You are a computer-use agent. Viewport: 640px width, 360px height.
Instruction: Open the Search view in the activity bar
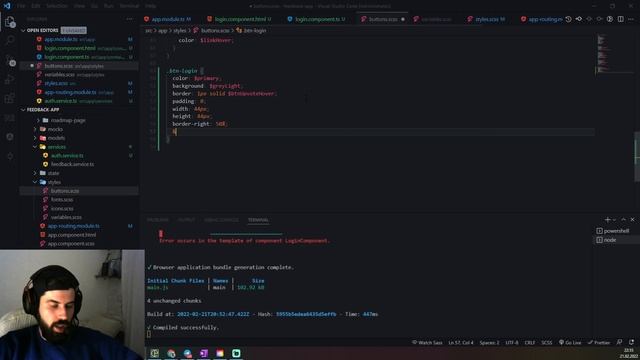point(10,40)
